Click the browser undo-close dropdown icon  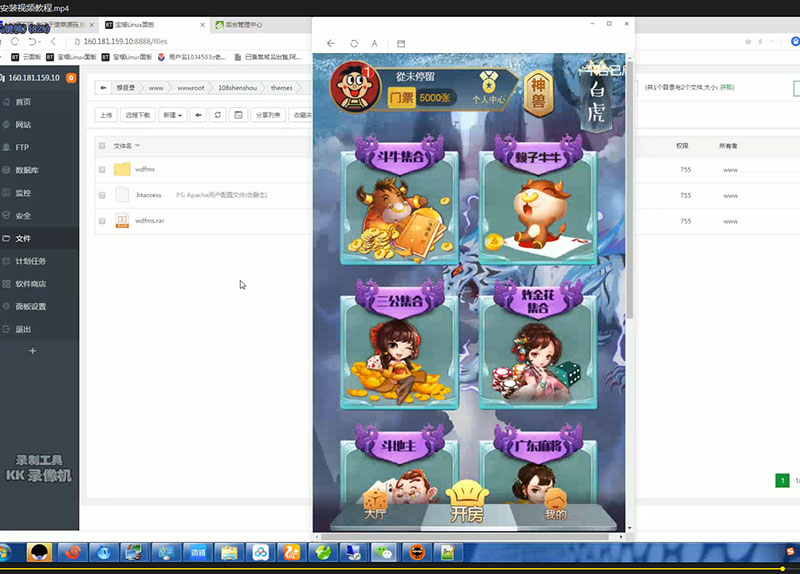(35, 41)
